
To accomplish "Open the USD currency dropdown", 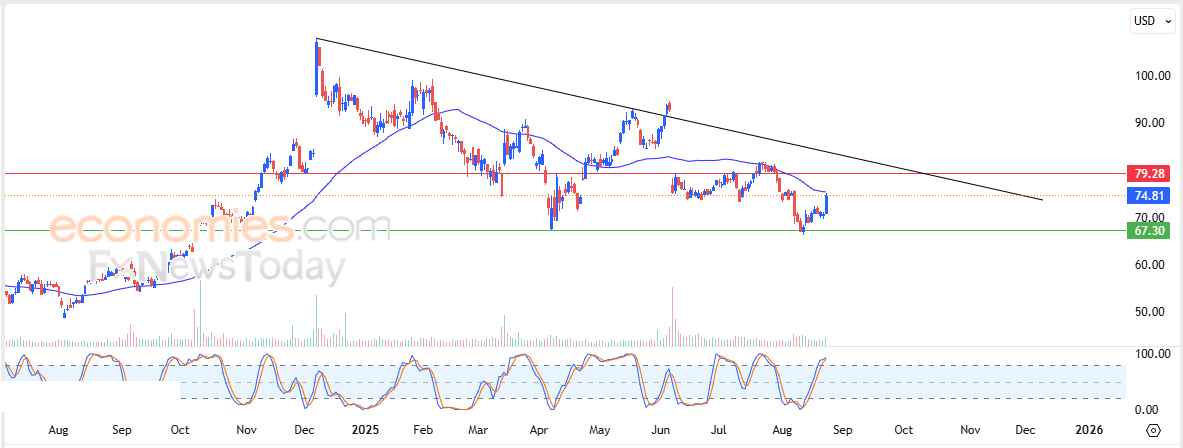I will (1152, 21).
